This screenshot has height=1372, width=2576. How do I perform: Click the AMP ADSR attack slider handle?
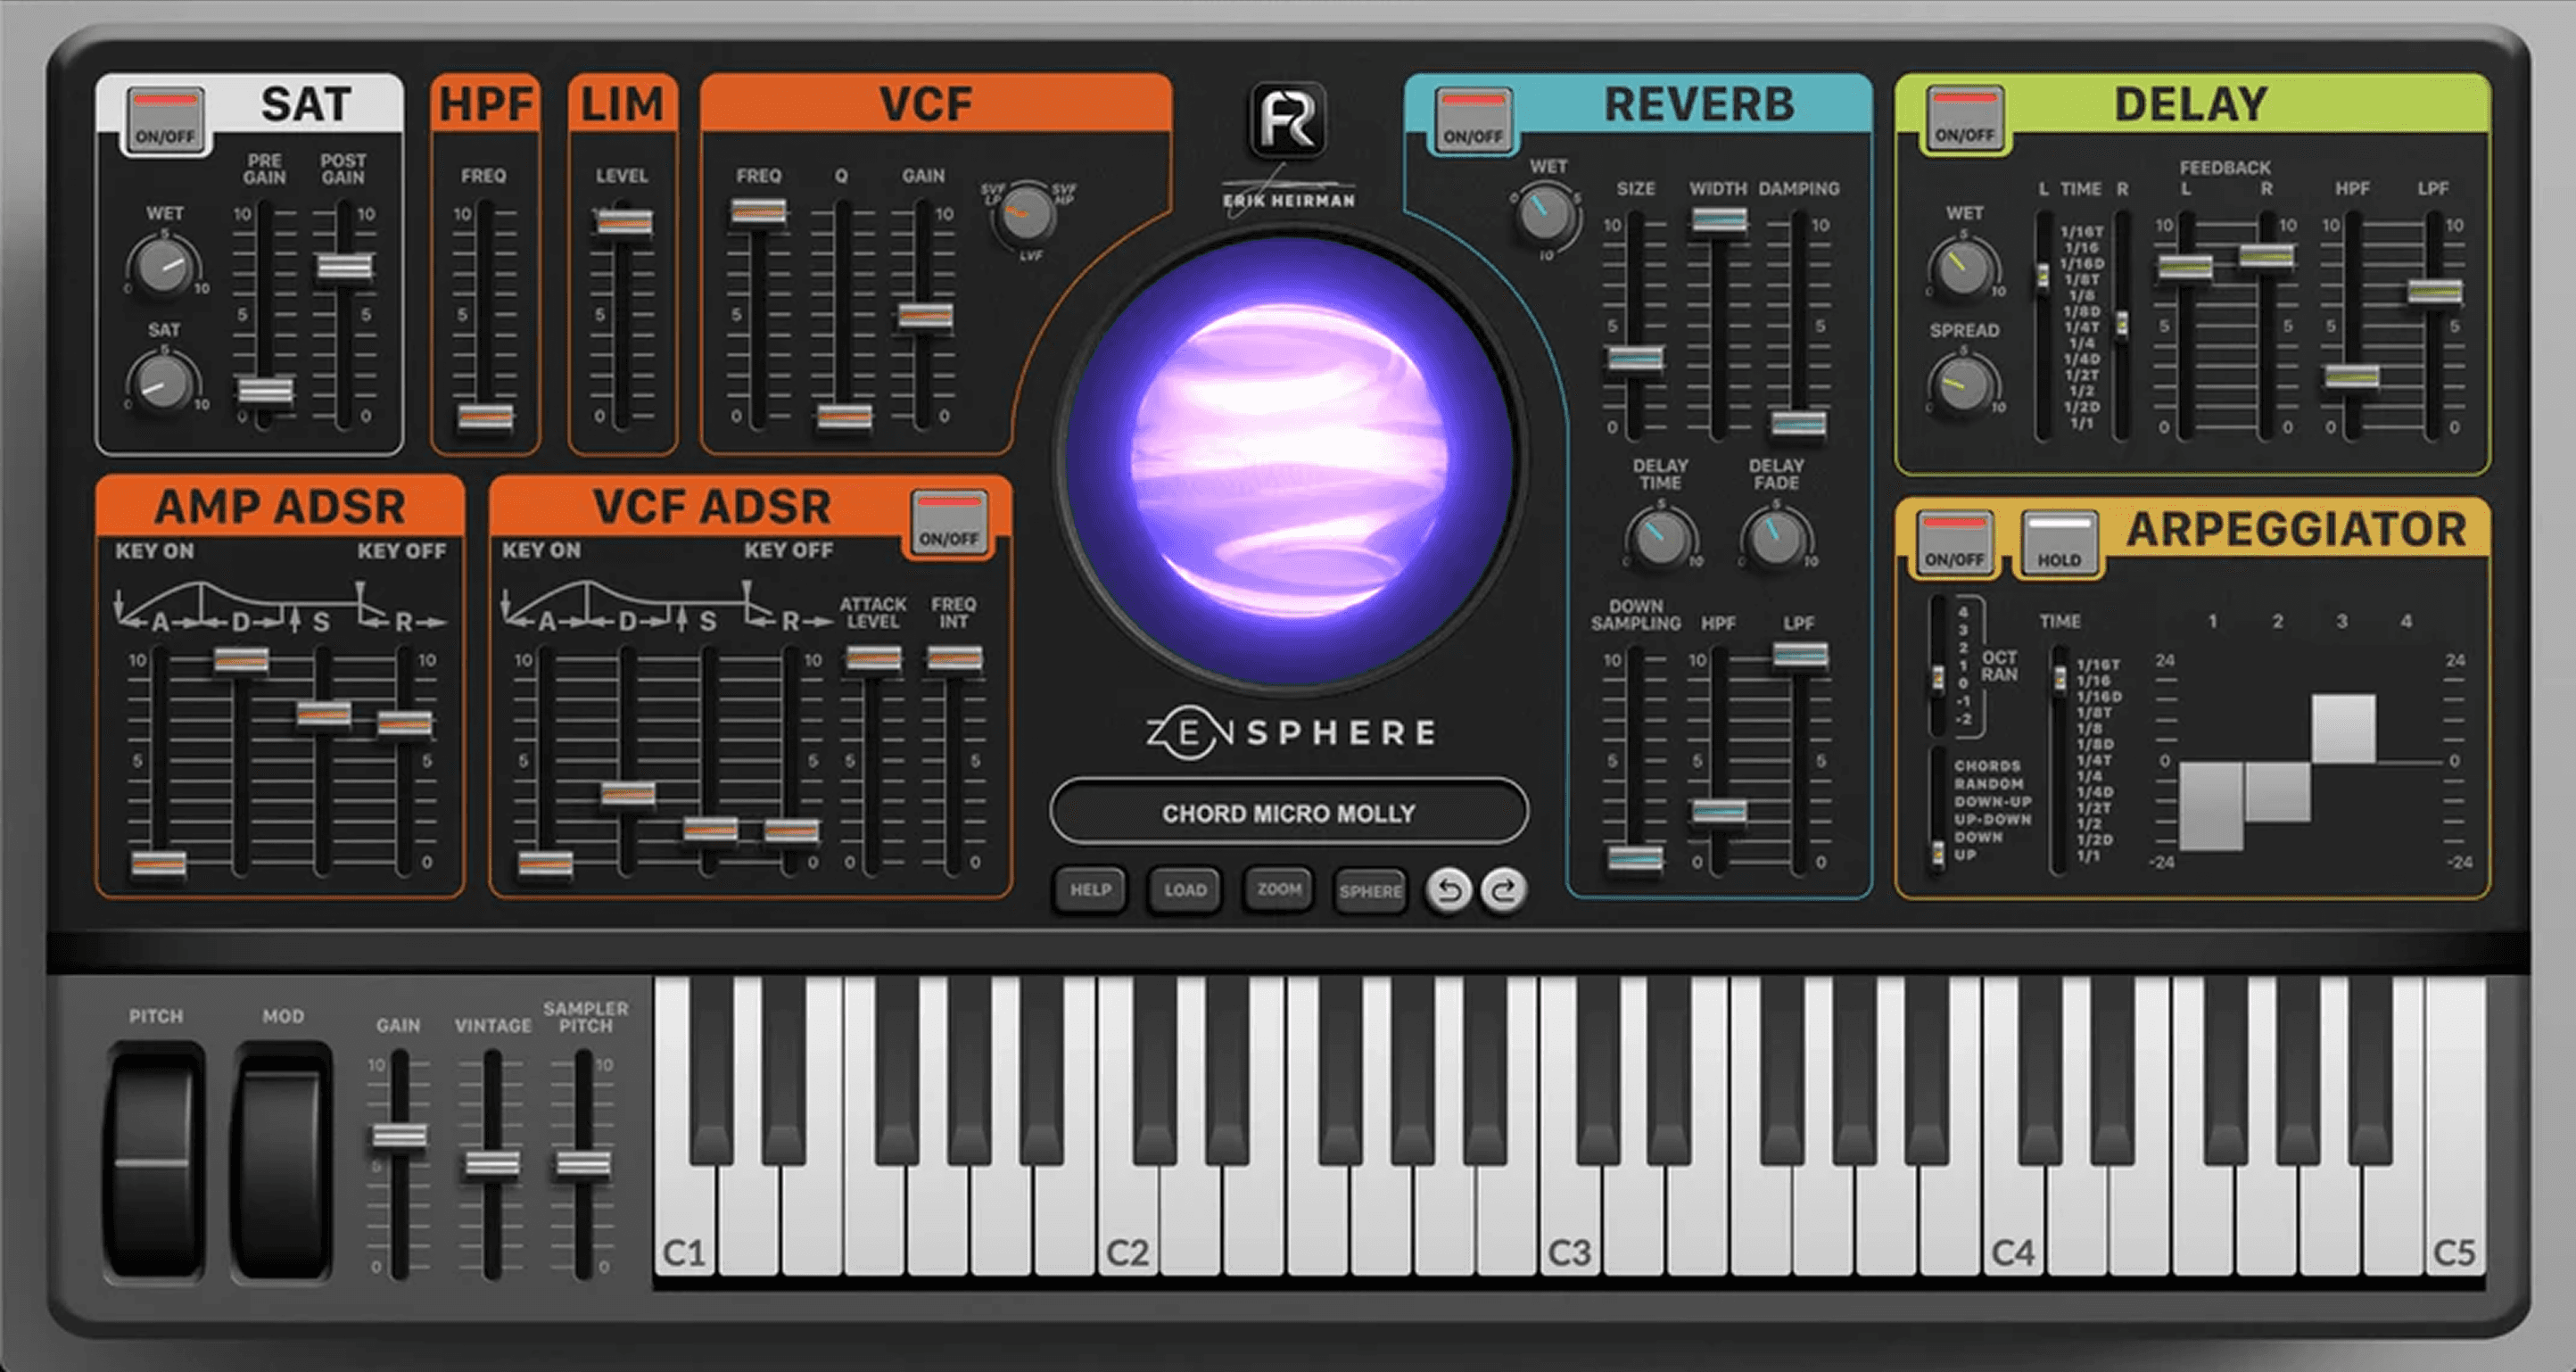point(158,863)
